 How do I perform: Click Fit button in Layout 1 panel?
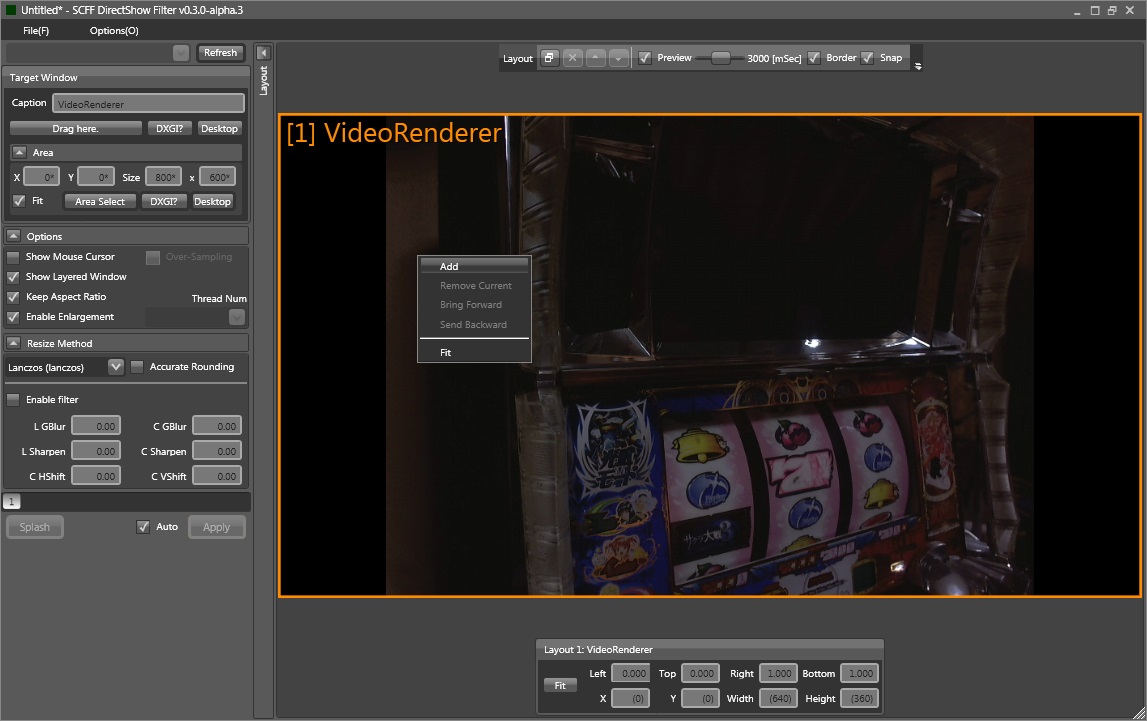pyautogui.click(x=560, y=685)
